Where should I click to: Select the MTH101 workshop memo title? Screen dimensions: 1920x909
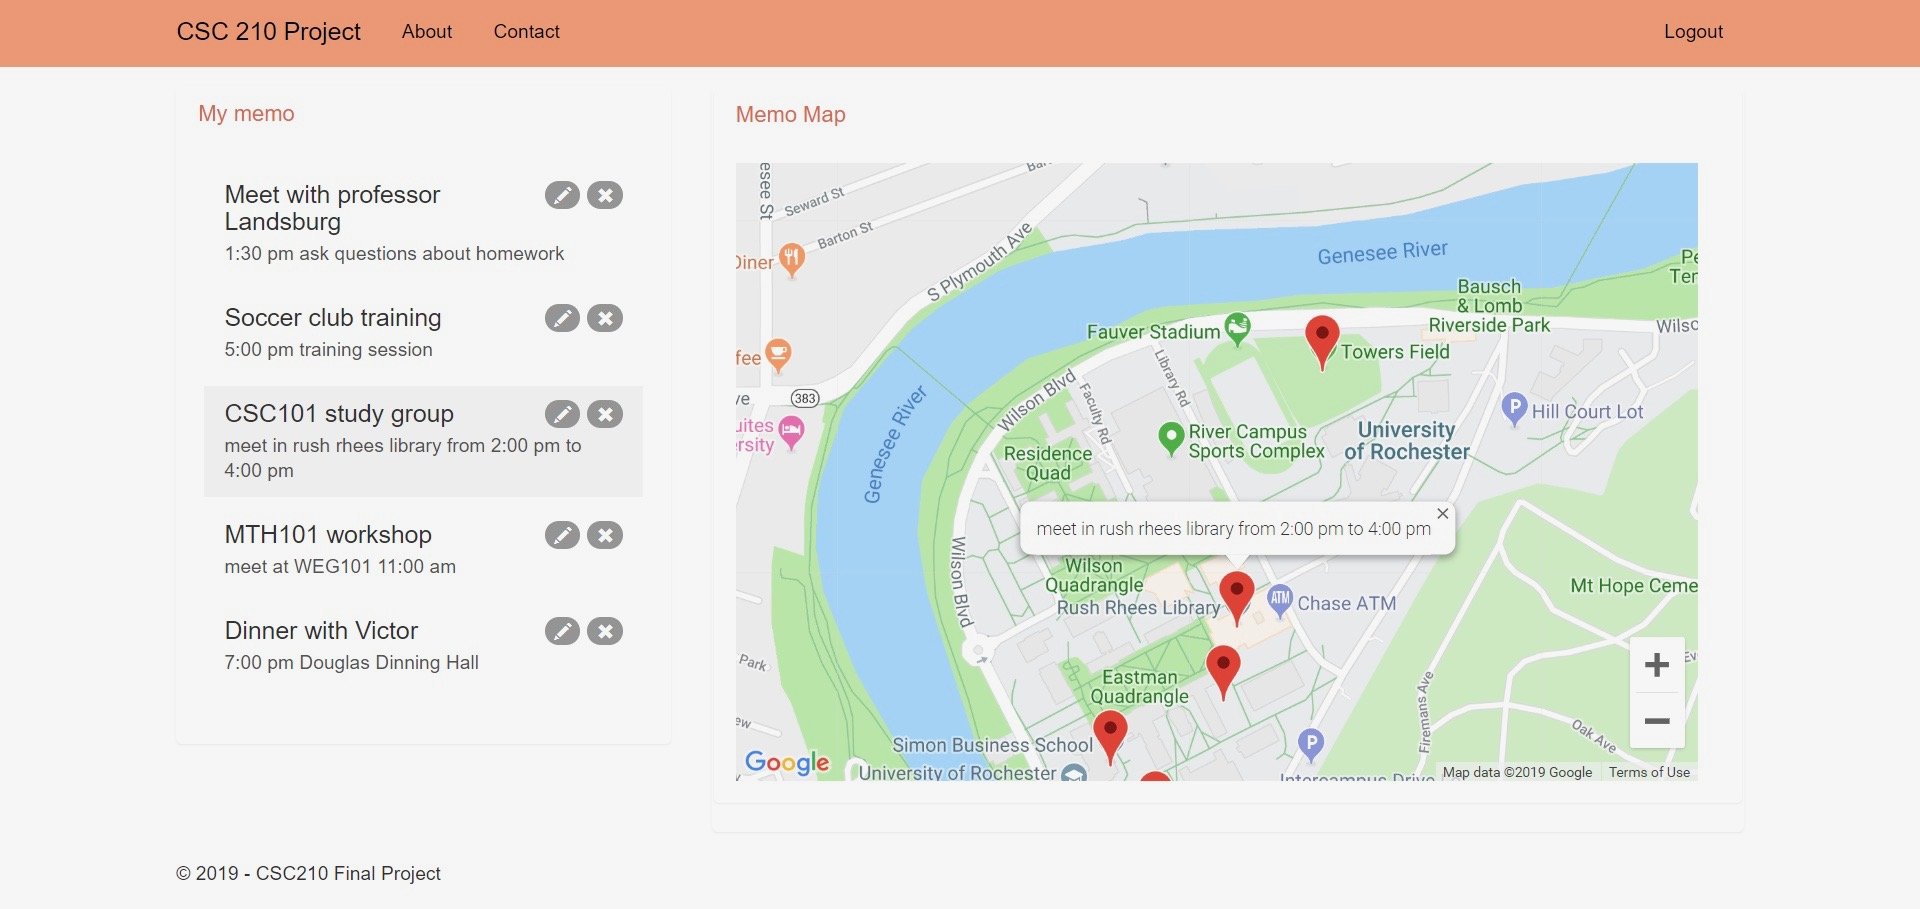pos(328,535)
